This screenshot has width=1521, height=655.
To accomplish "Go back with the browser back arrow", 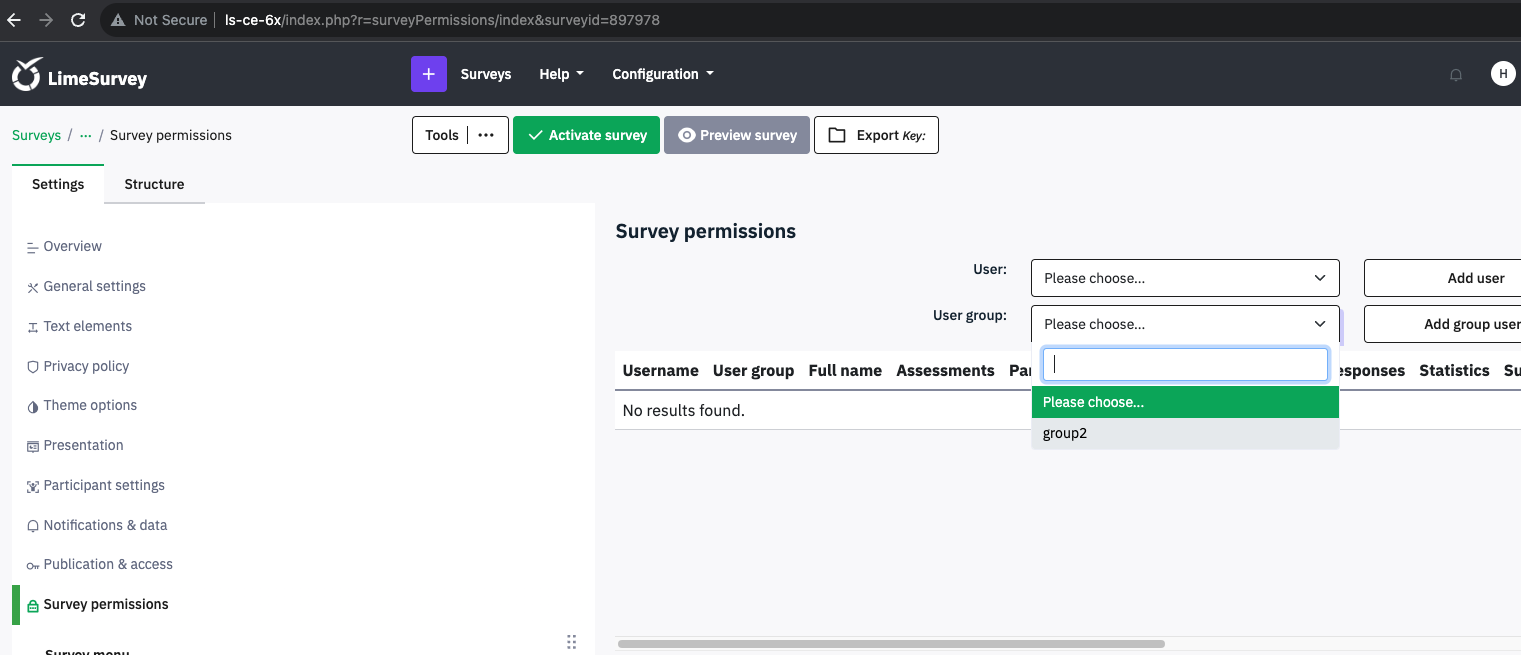I will coord(14,20).
